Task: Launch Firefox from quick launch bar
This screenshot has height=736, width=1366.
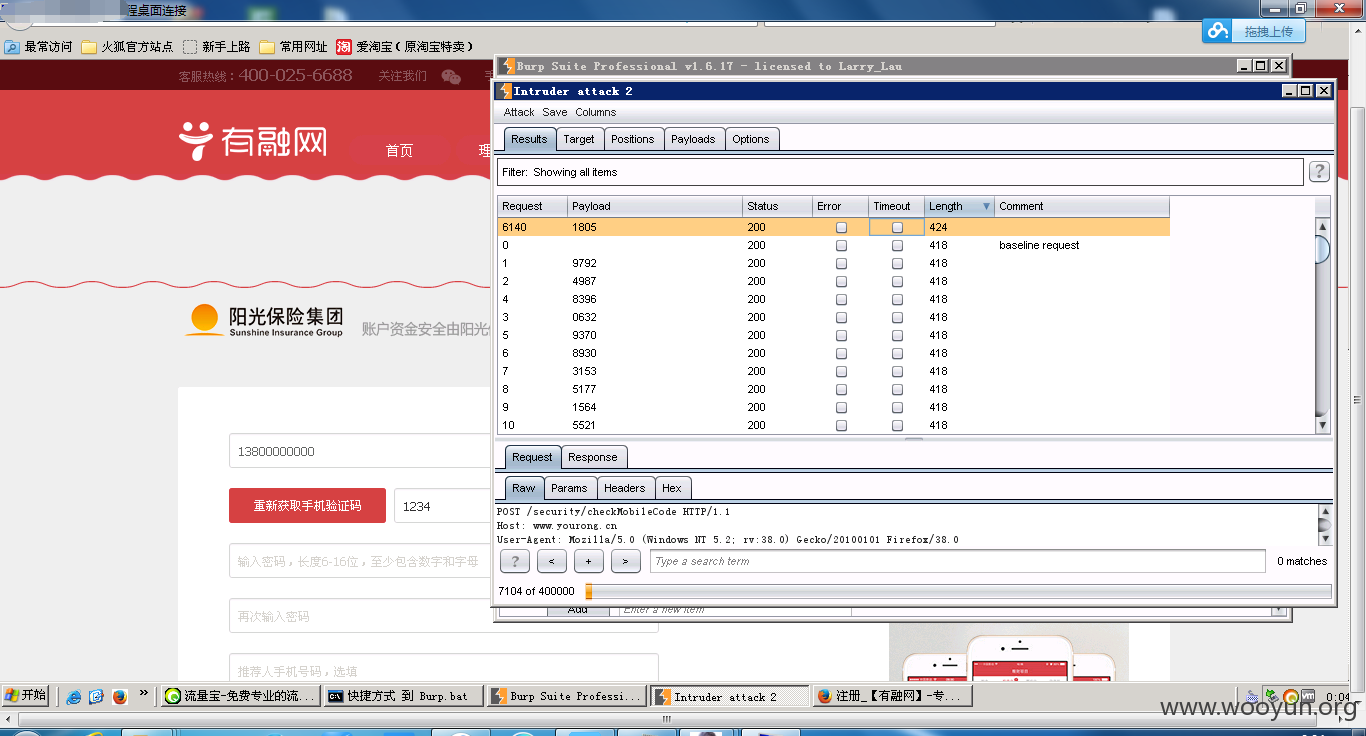Action: pyautogui.click(x=120, y=696)
